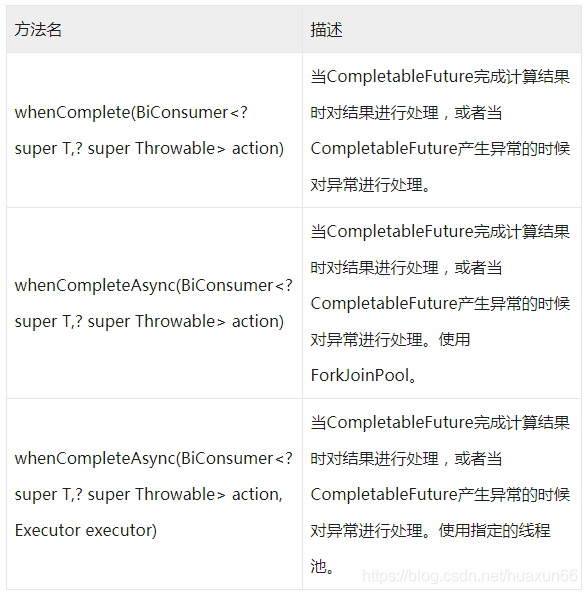Click first row description 当CompletableFuture完成计算结果
This screenshot has width=587, height=594.
coord(440,77)
